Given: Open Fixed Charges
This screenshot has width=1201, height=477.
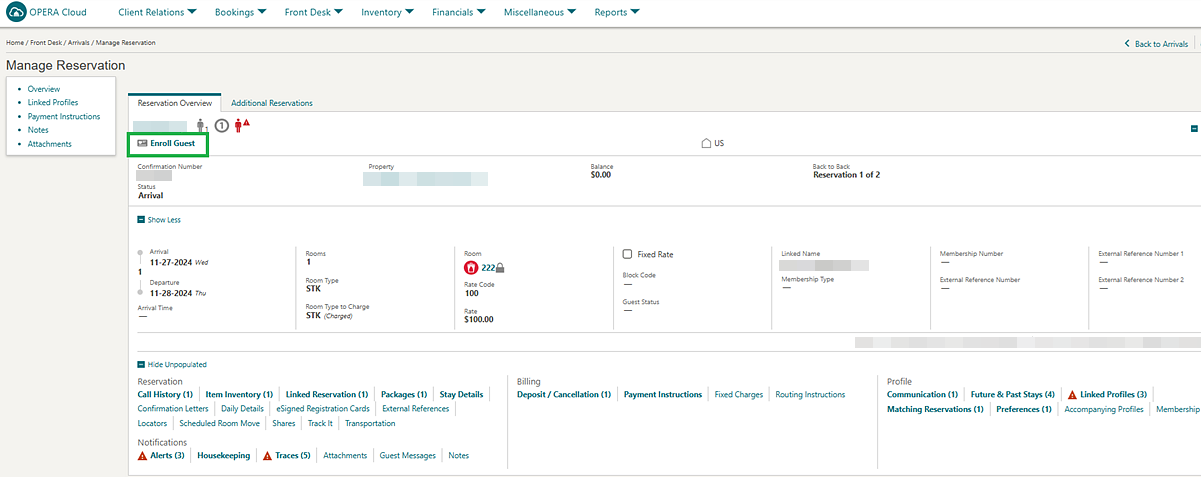Looking at the screenshot, I should (739, 394).
